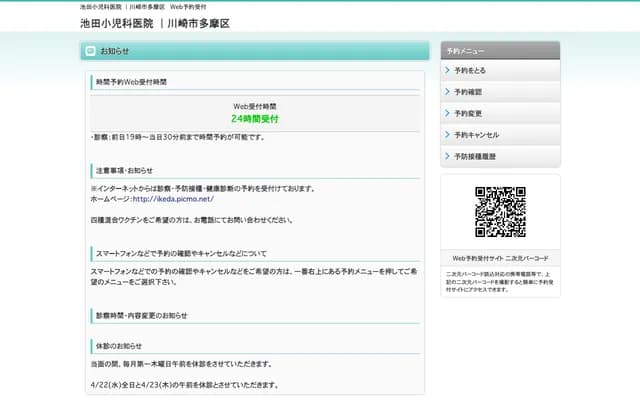The height and width of the screenshot is (400, 640).
Task: Select the 診察時間・内容変更のお知らせ heading
Action: tap(141, 315)
